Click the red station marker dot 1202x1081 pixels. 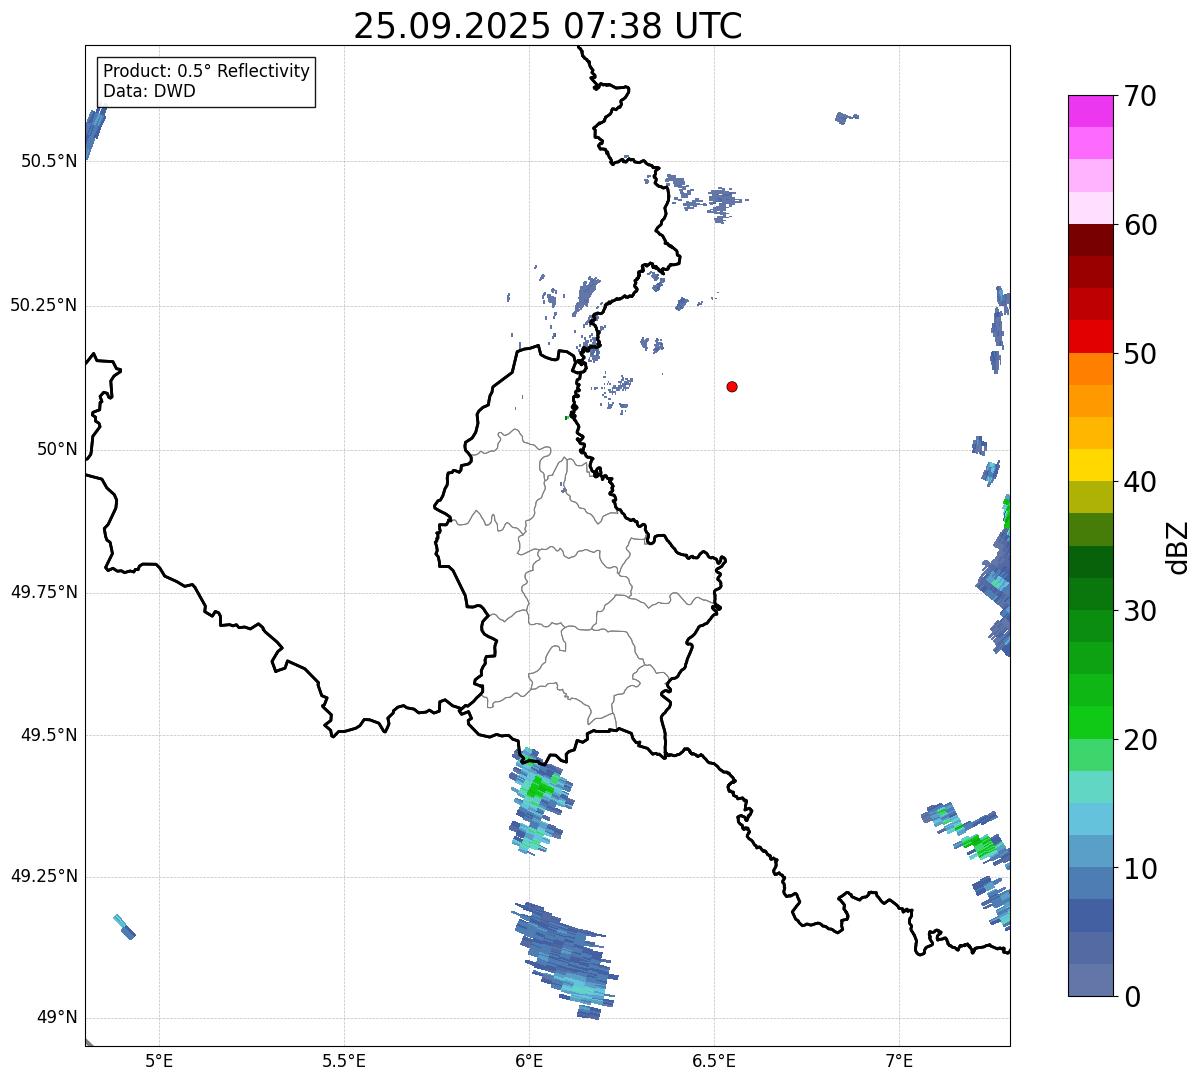[x=732, y=386]
